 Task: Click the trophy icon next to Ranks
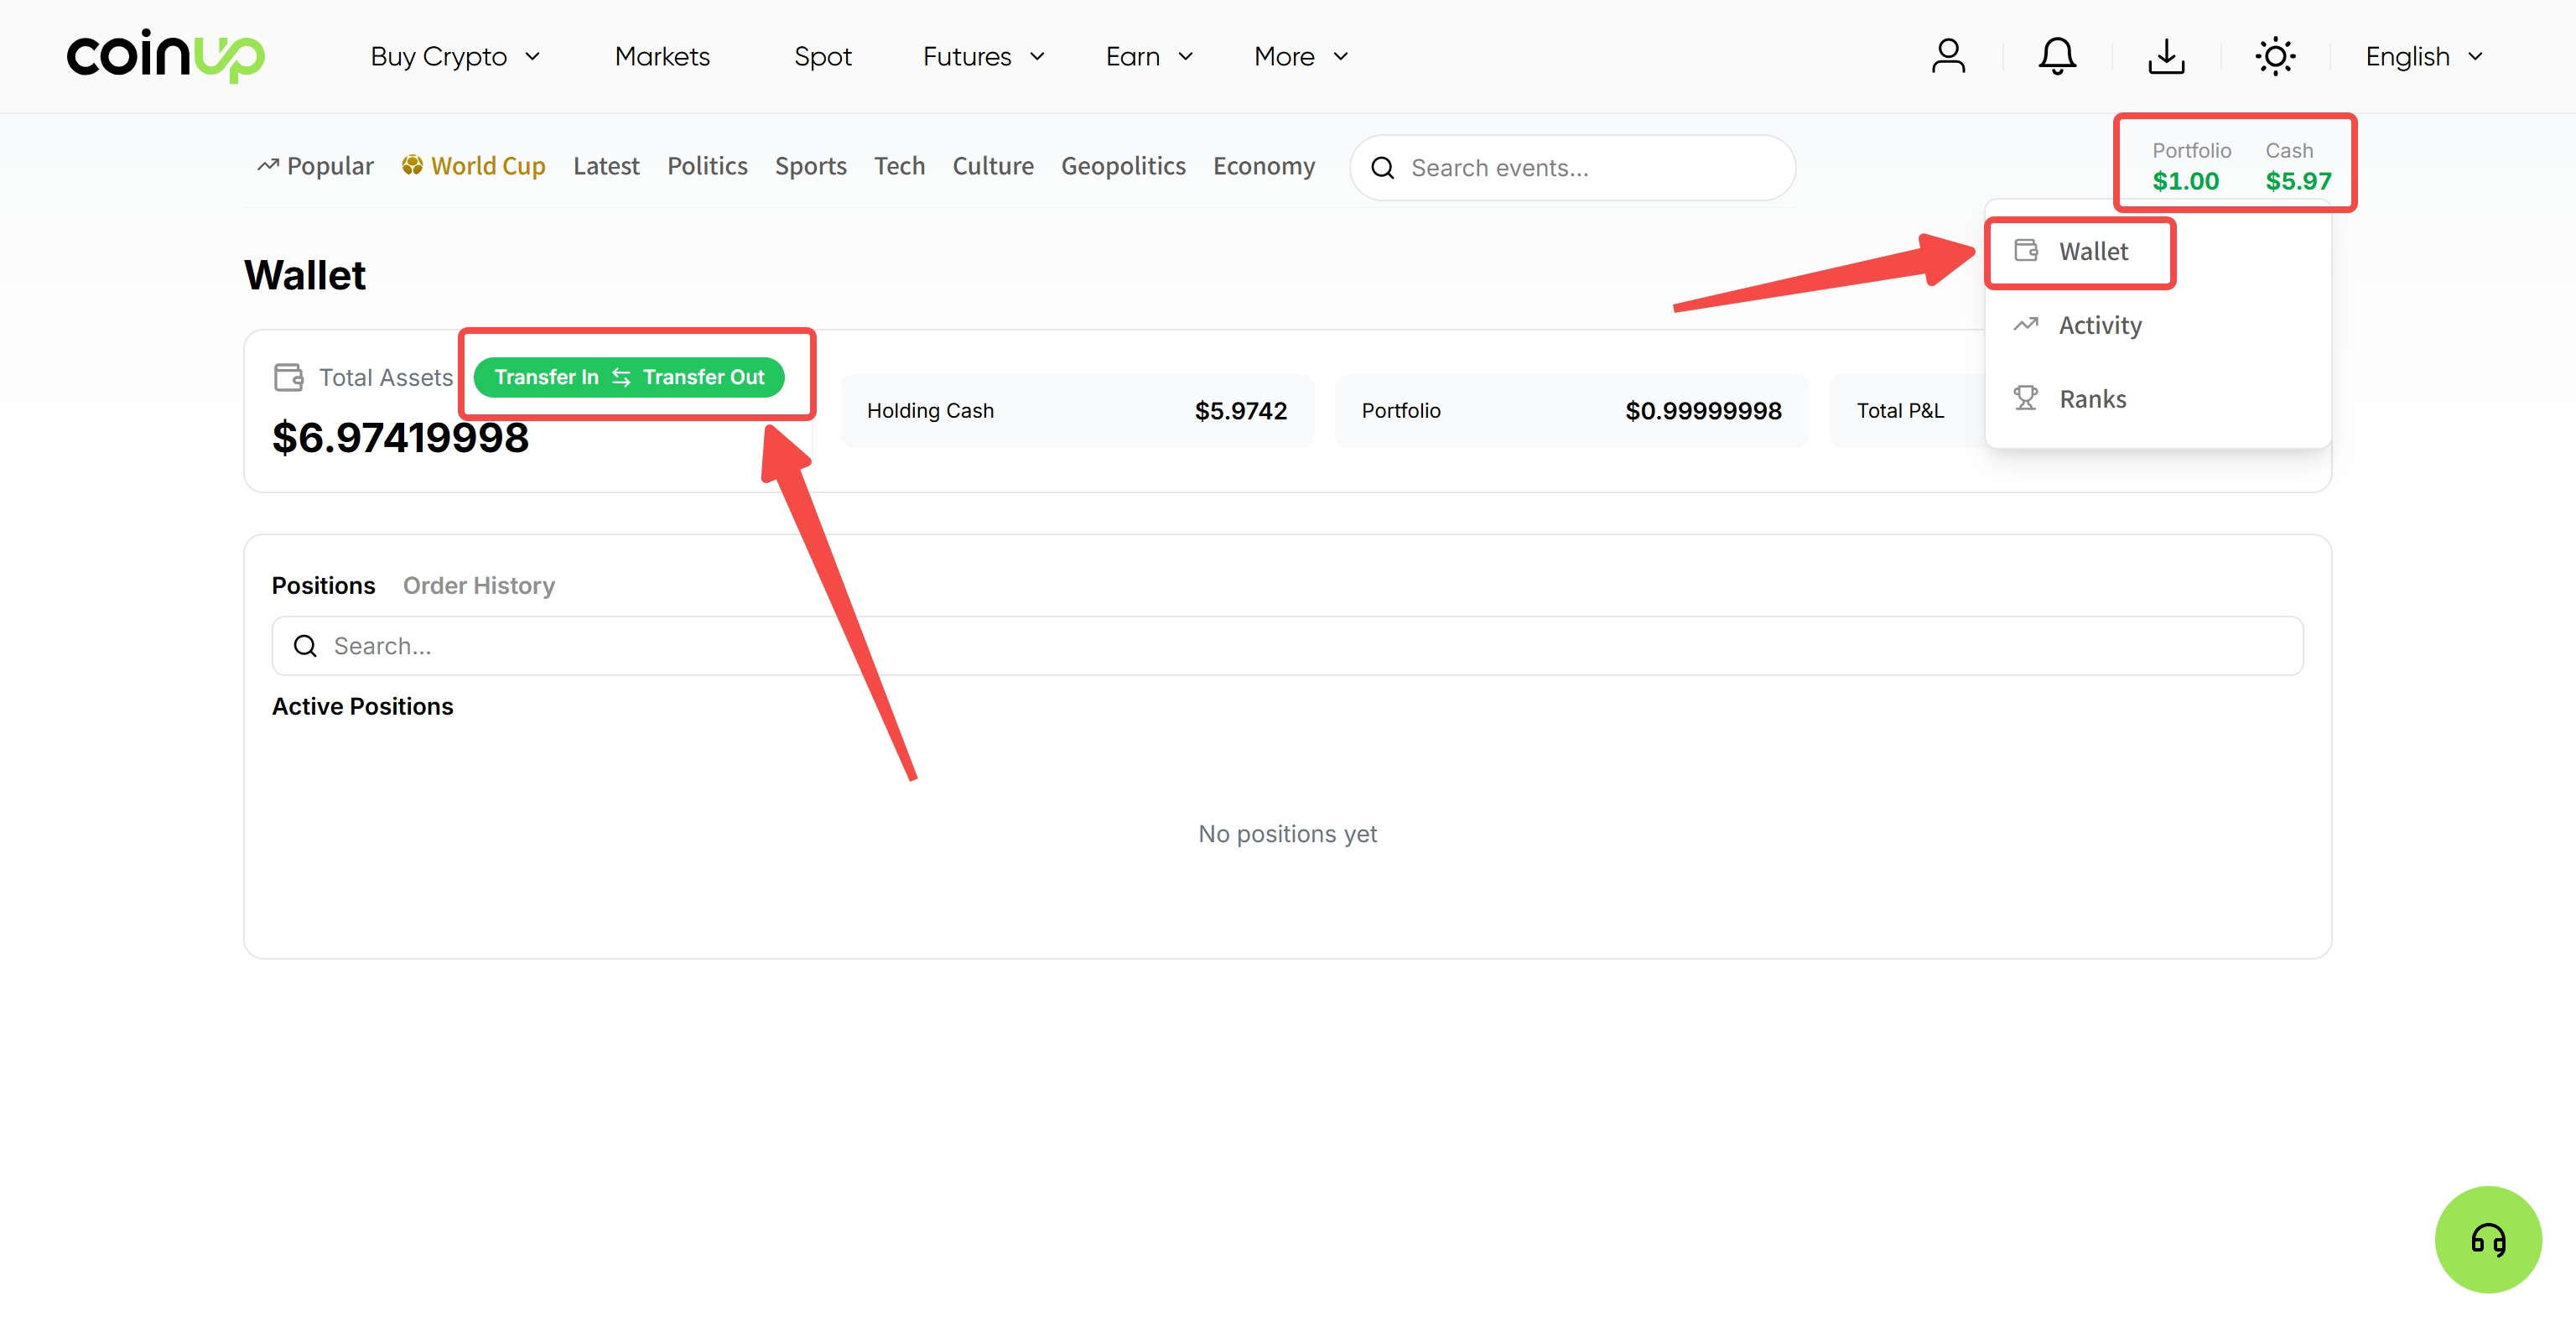(2026, 398)
